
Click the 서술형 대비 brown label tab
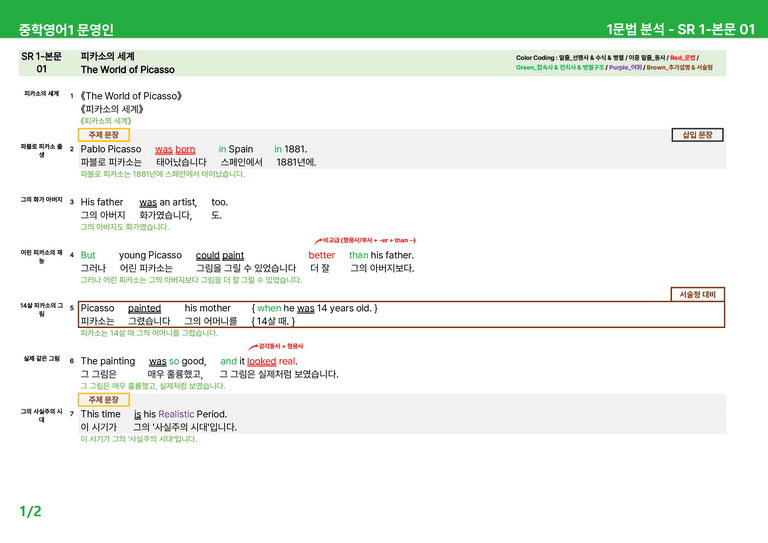tap(697, 294)
